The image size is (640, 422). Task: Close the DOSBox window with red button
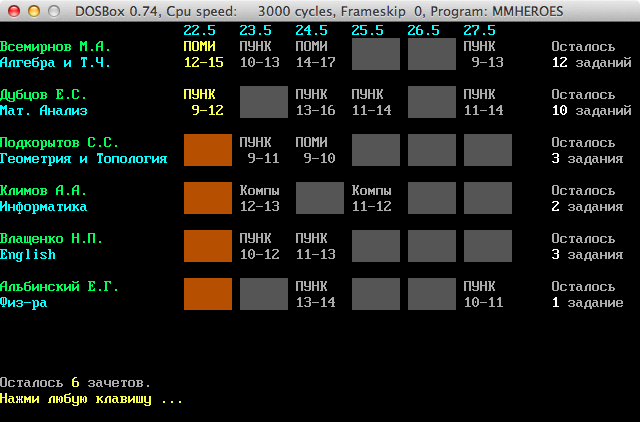coord(14,11)
